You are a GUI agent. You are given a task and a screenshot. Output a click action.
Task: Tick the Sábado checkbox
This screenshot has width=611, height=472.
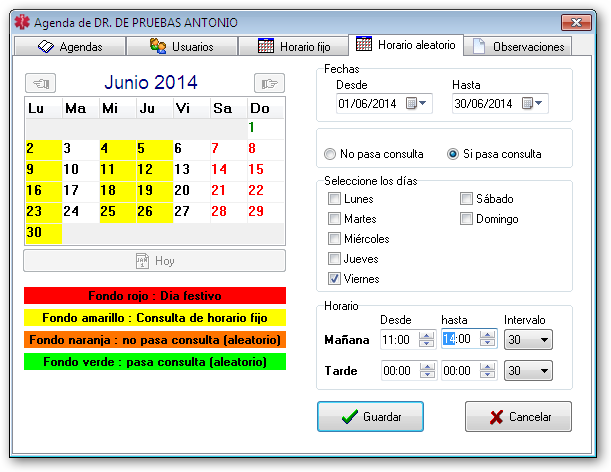click(467, 199)
